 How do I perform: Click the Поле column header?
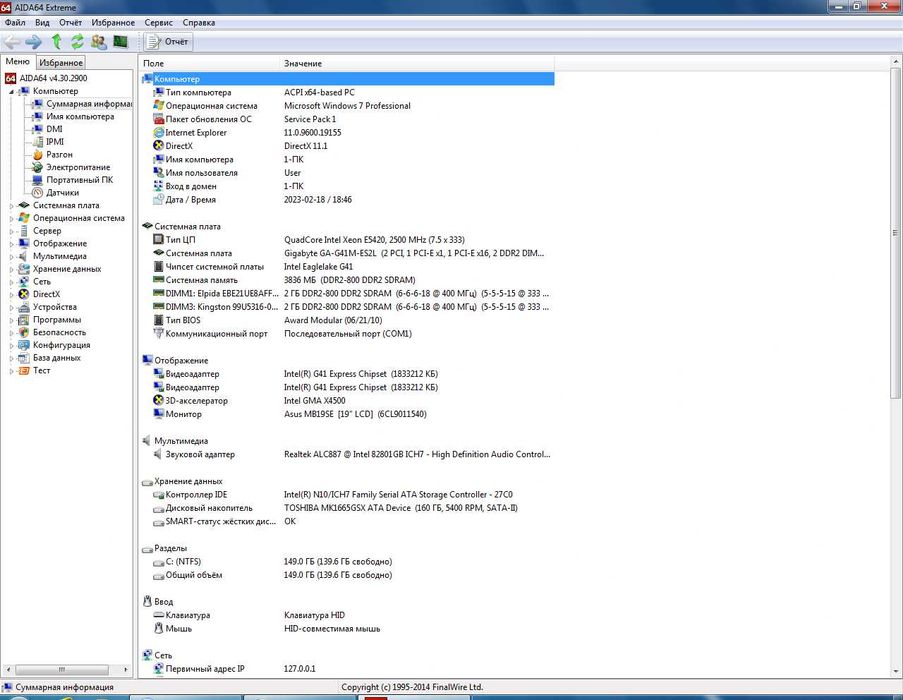209,63
